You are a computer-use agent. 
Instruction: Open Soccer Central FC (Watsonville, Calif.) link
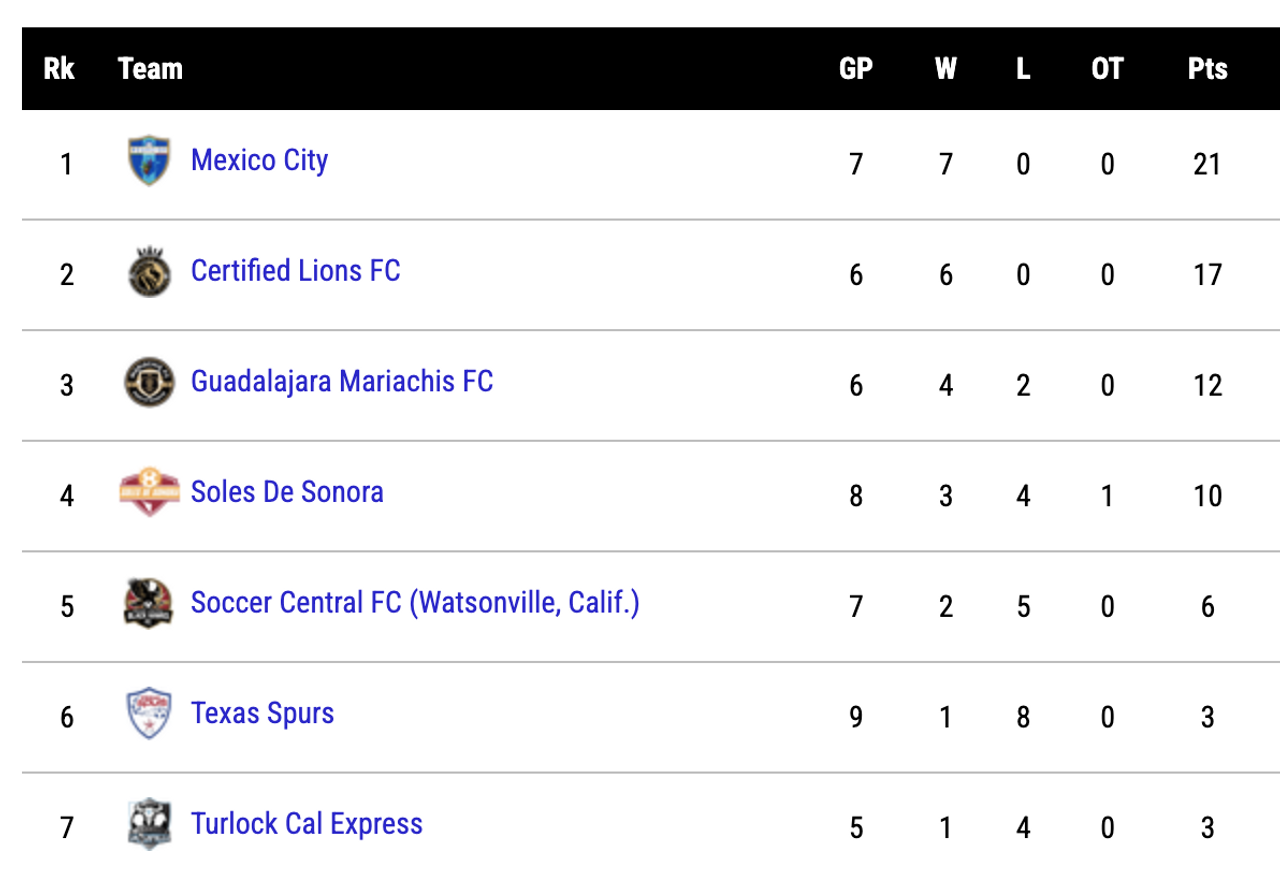(415, 602)
